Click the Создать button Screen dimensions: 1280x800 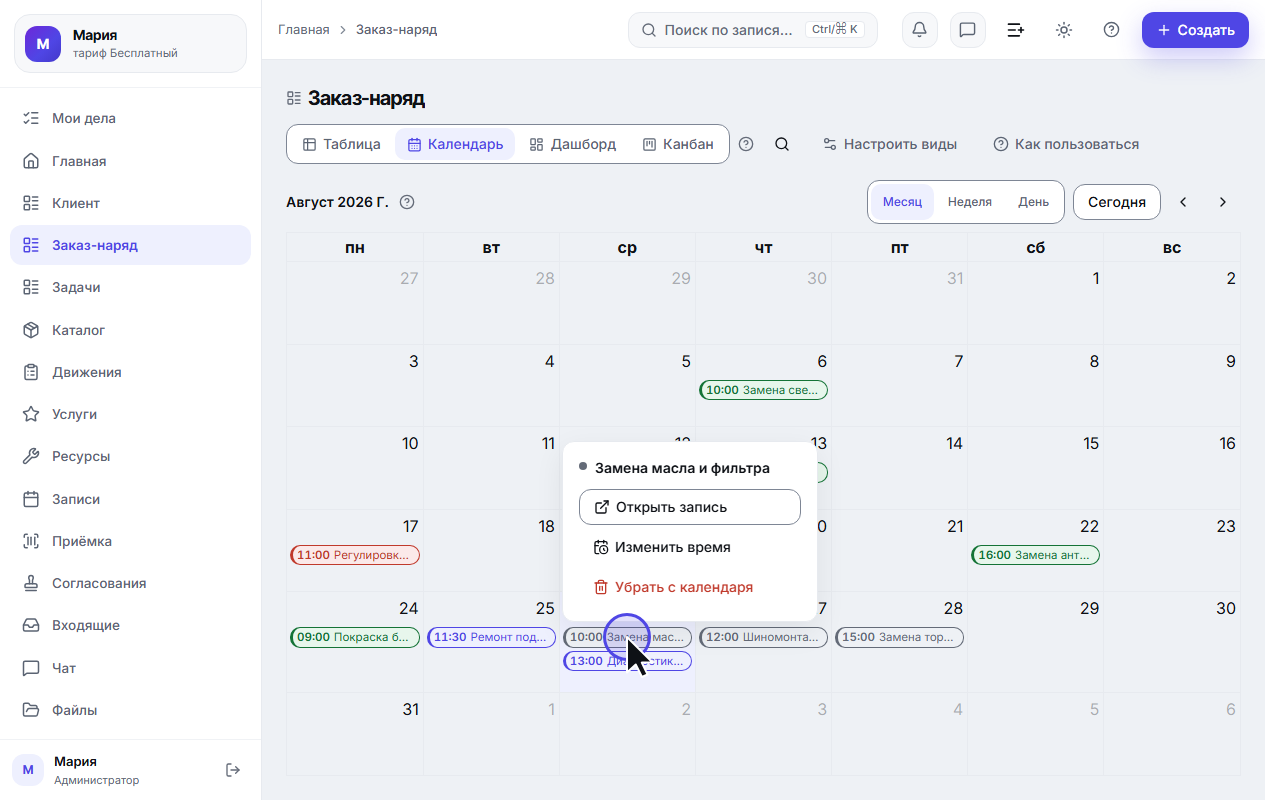(1195, 30)
